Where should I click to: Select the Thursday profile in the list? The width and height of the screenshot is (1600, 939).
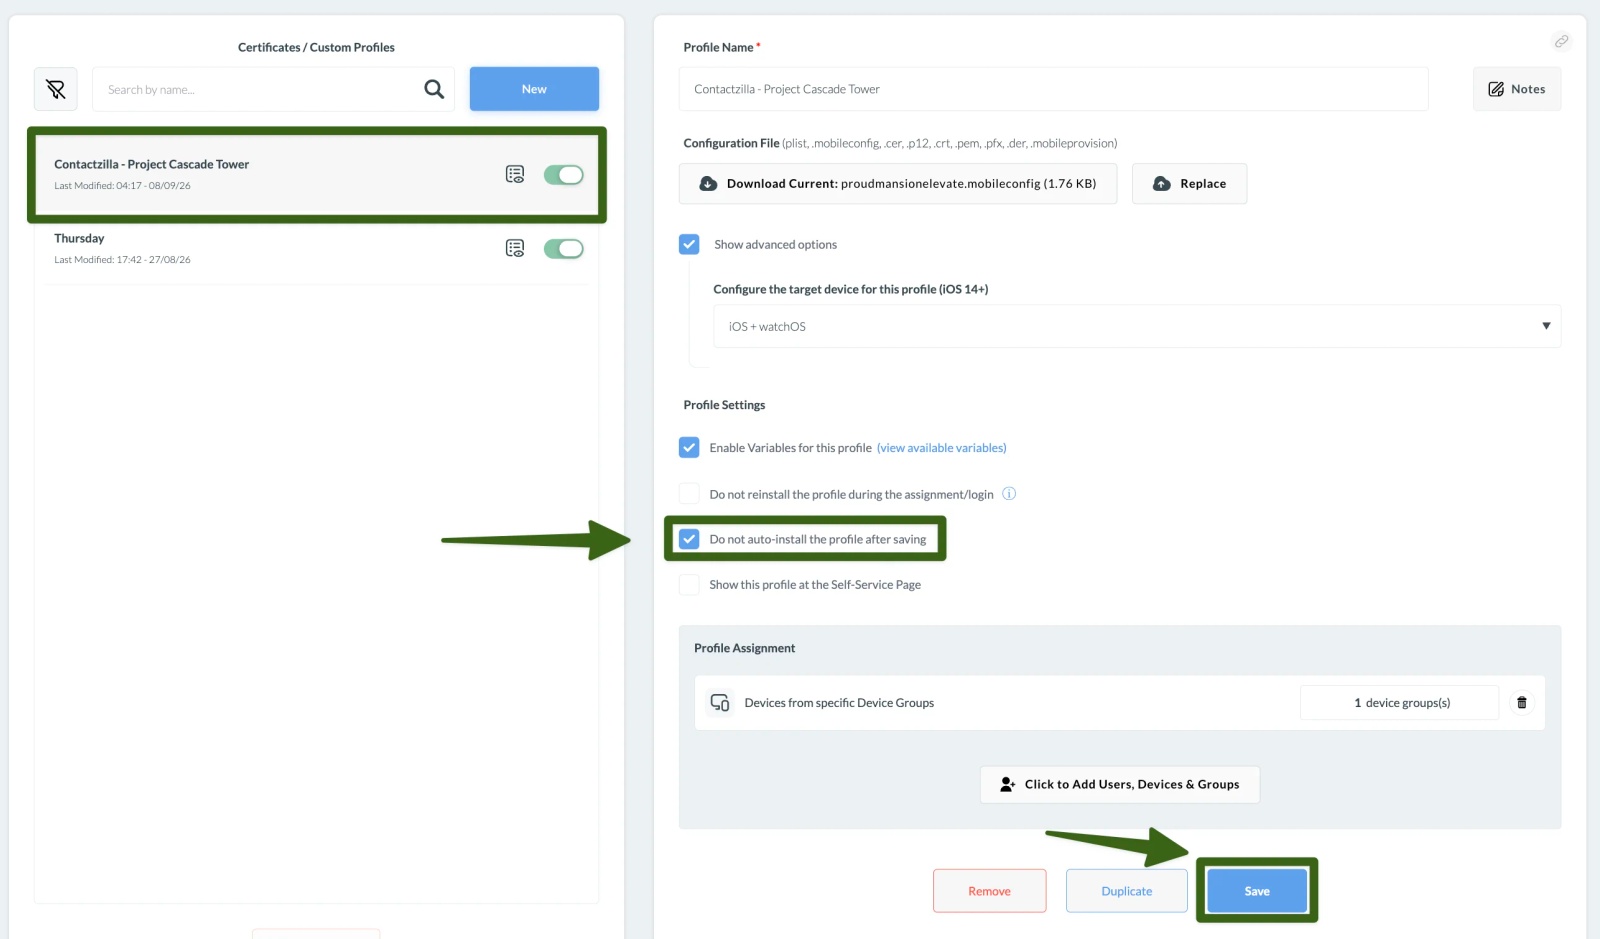pos(316,248)
